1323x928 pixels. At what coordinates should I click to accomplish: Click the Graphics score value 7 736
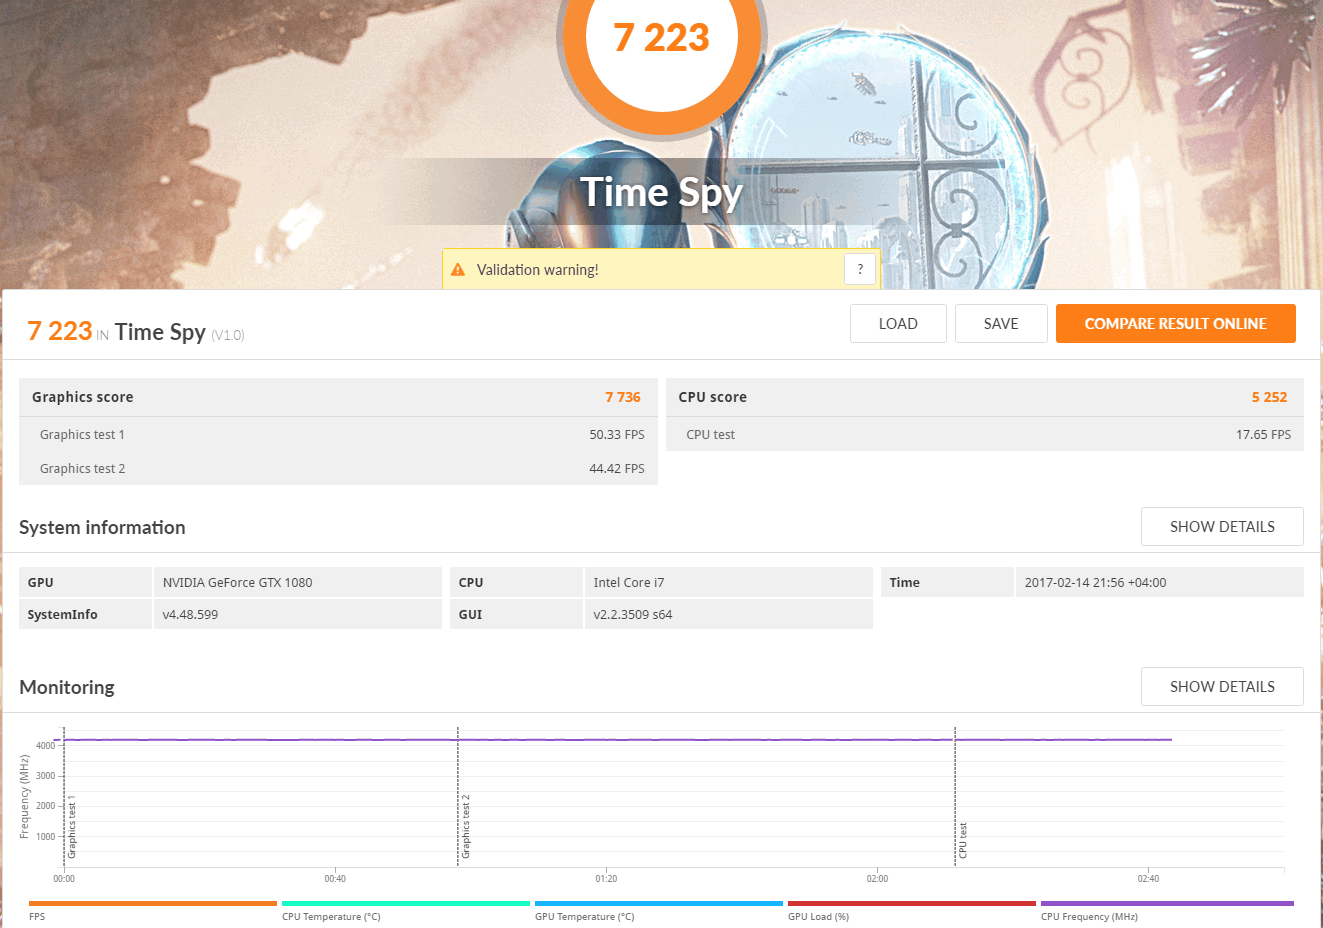[x=622, y=397]
